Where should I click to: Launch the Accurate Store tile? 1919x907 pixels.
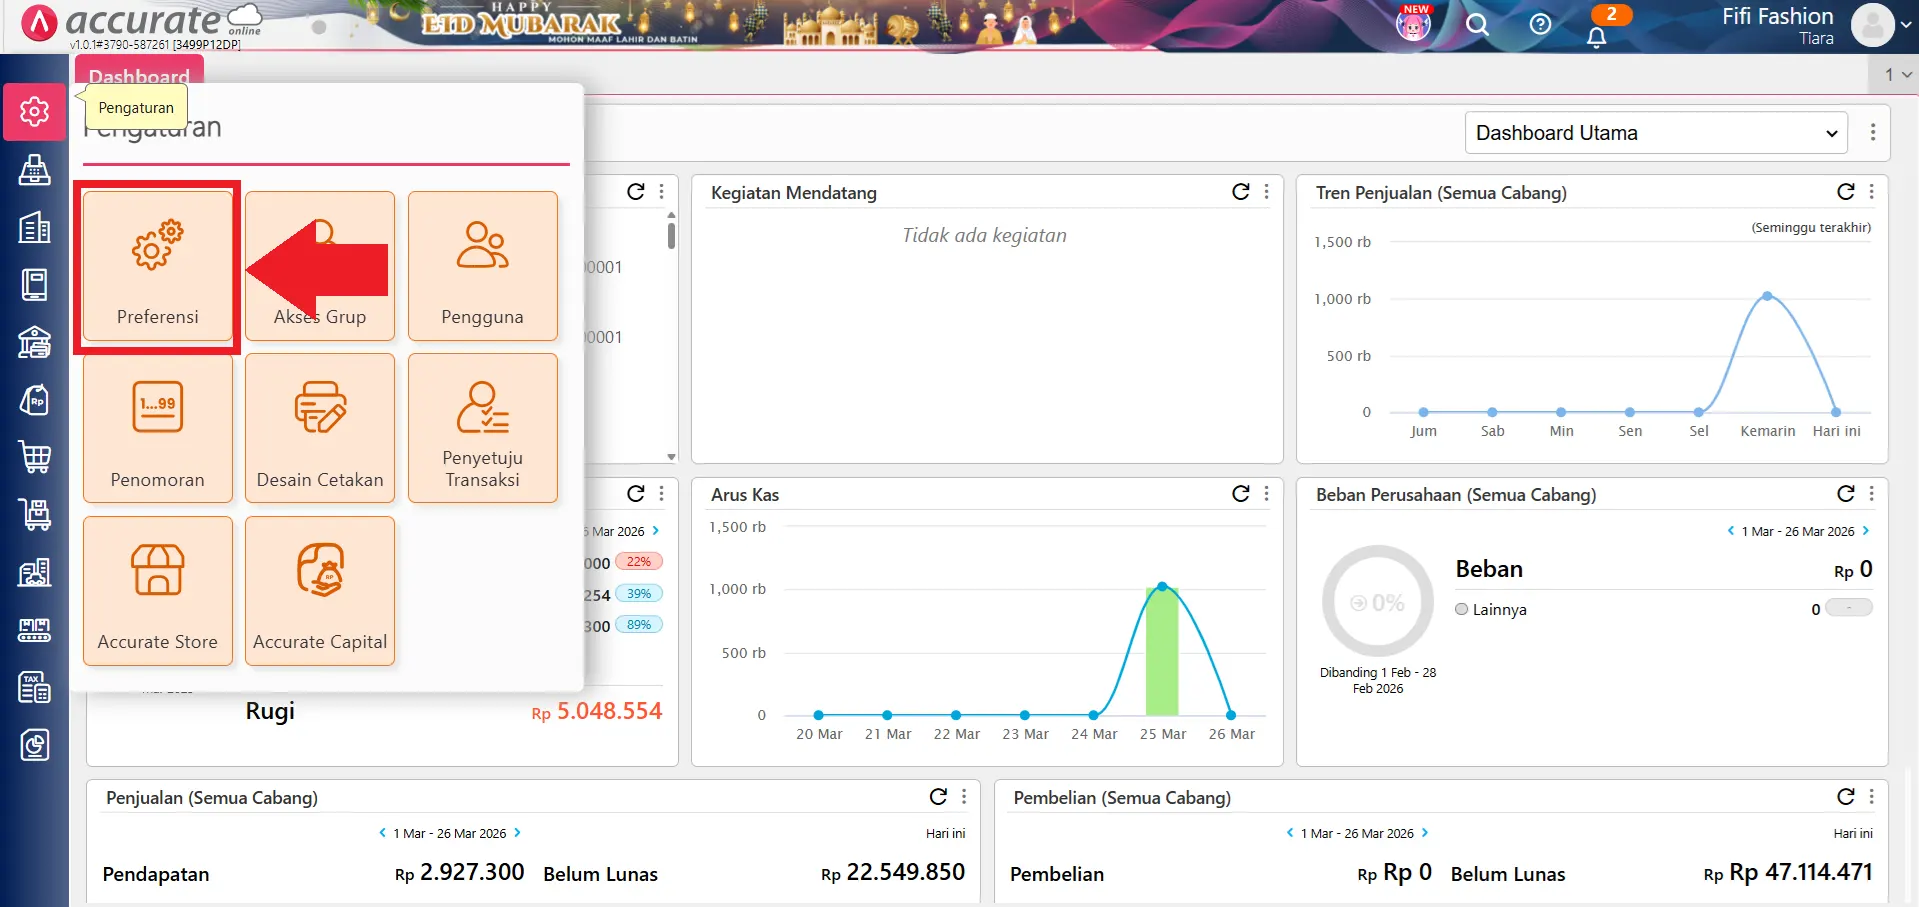[158, 590]
